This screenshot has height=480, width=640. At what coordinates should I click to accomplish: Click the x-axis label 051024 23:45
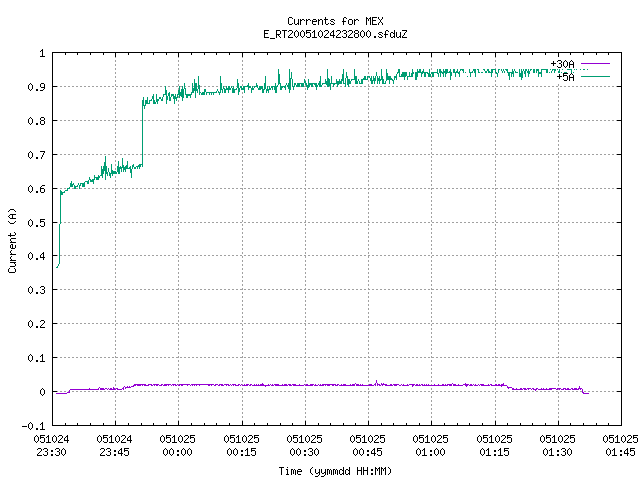tap(115, 446)
